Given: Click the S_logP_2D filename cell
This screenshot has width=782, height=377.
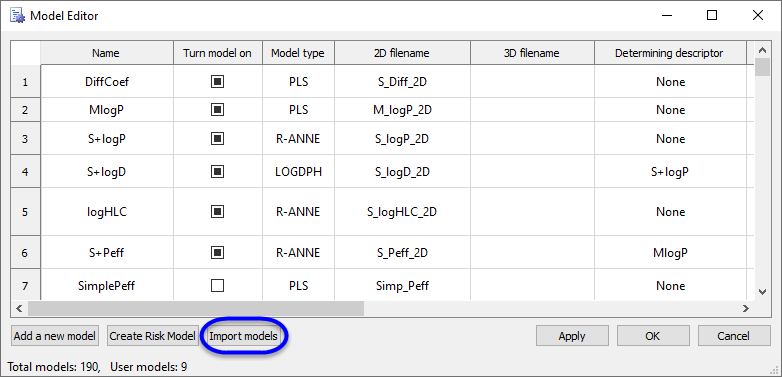Looking at the screenshot, I should click(x=402, y=139).
